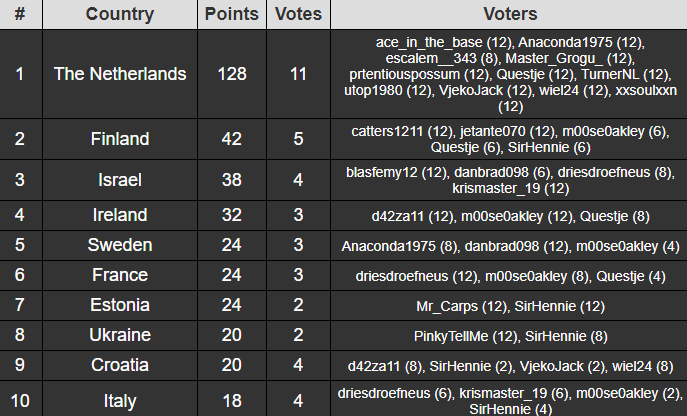Click the Points column header
The height and width of the screenshot is (416, 687).
pos(232,14)
